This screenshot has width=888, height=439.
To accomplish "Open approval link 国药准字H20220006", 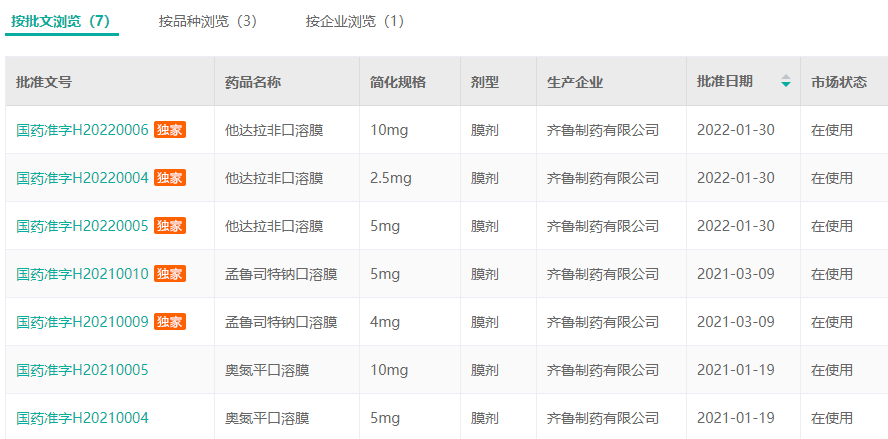I will tap(82, 130).
